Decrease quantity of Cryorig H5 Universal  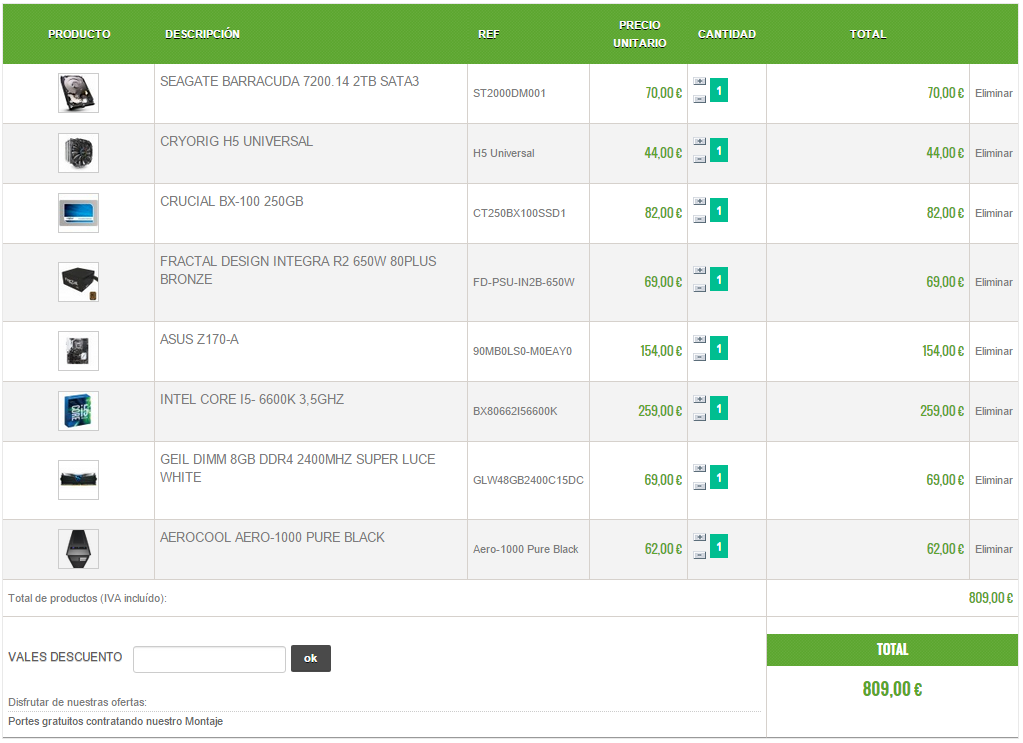point(699,159)
